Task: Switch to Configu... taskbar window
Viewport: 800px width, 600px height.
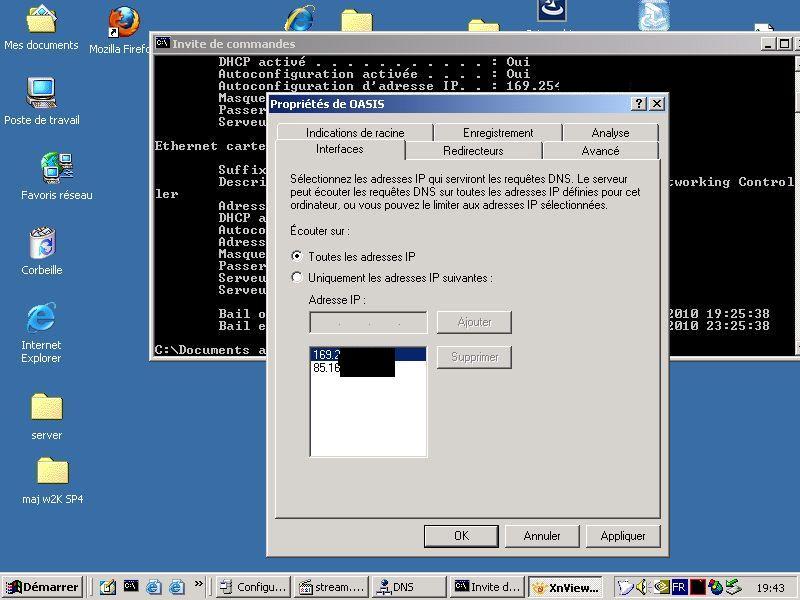Action: 253,587
